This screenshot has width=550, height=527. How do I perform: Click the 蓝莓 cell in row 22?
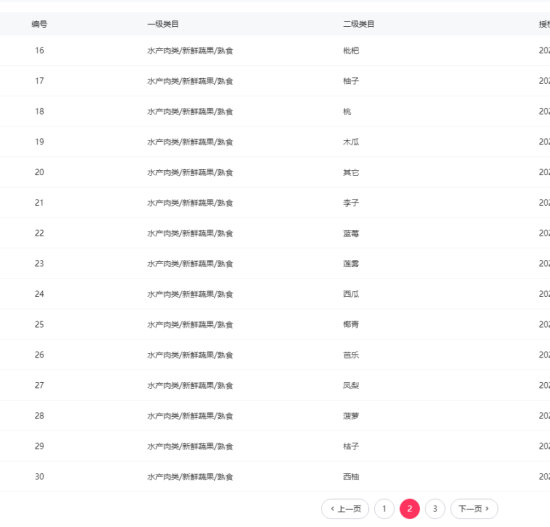[x=351, y=233]
